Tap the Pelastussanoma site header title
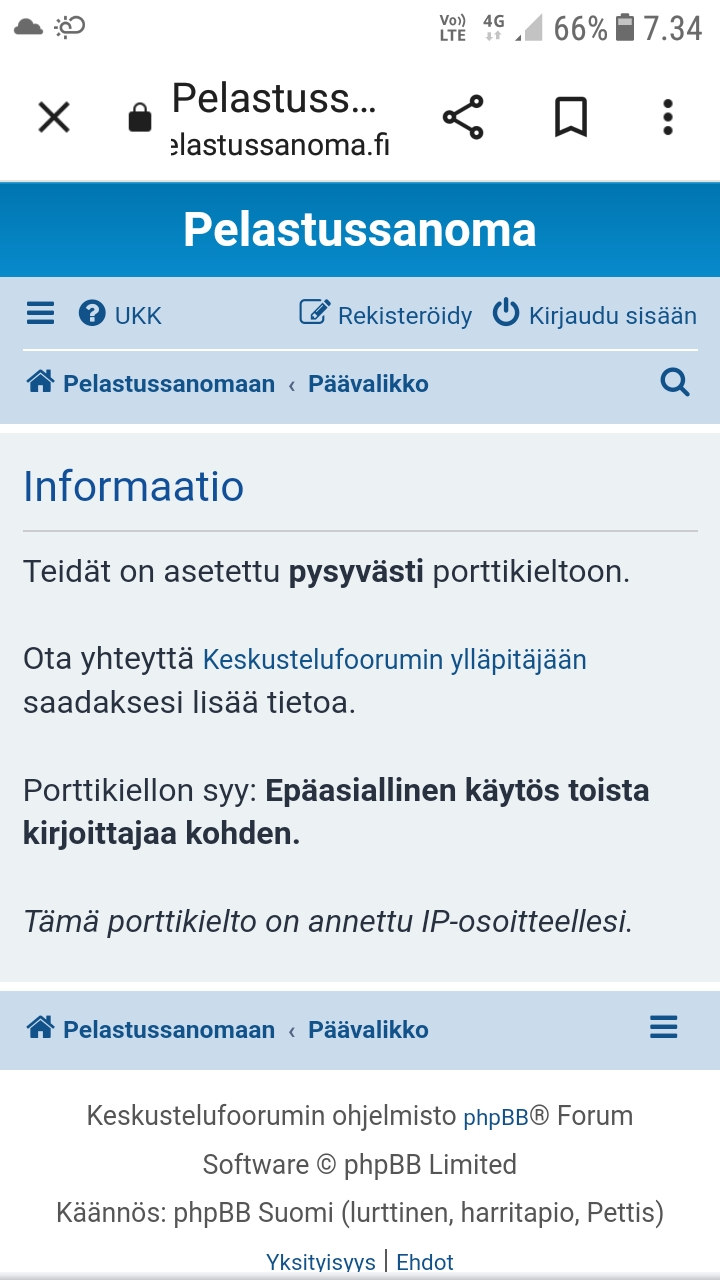 (x=360, y=230)
